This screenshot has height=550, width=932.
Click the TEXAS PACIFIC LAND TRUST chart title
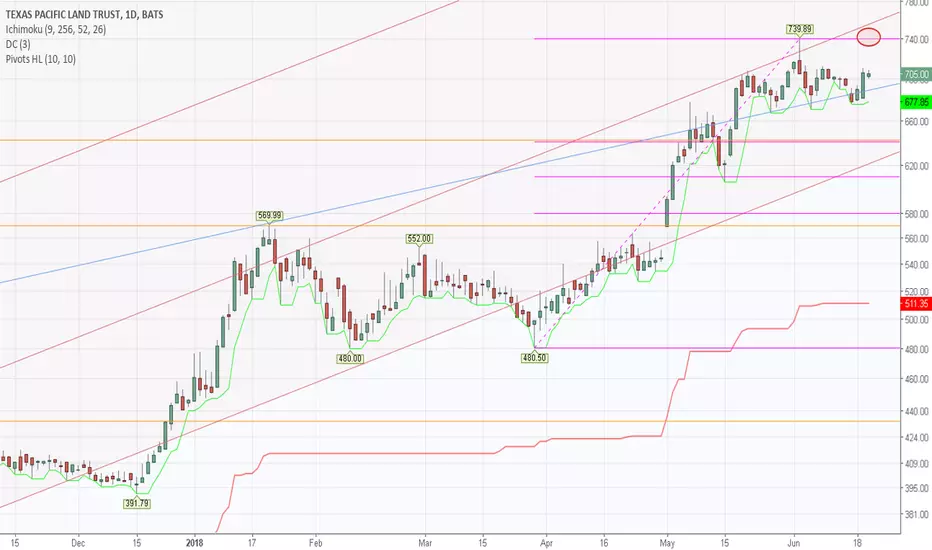(84, 14)
